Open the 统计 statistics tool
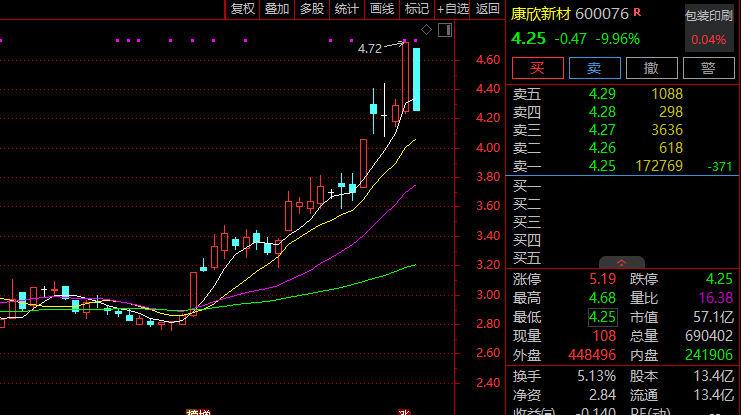741x415 pixels. tap(346, 9)
